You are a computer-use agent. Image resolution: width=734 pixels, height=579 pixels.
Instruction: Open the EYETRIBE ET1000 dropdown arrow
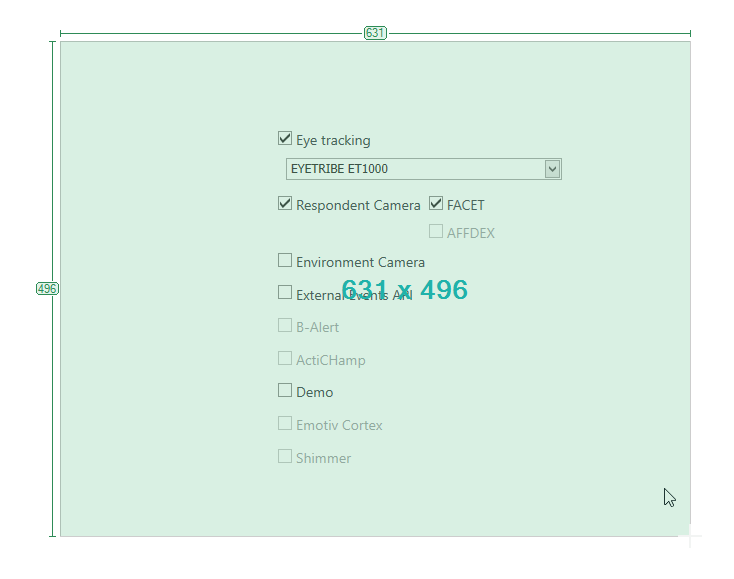click(552, 169)
